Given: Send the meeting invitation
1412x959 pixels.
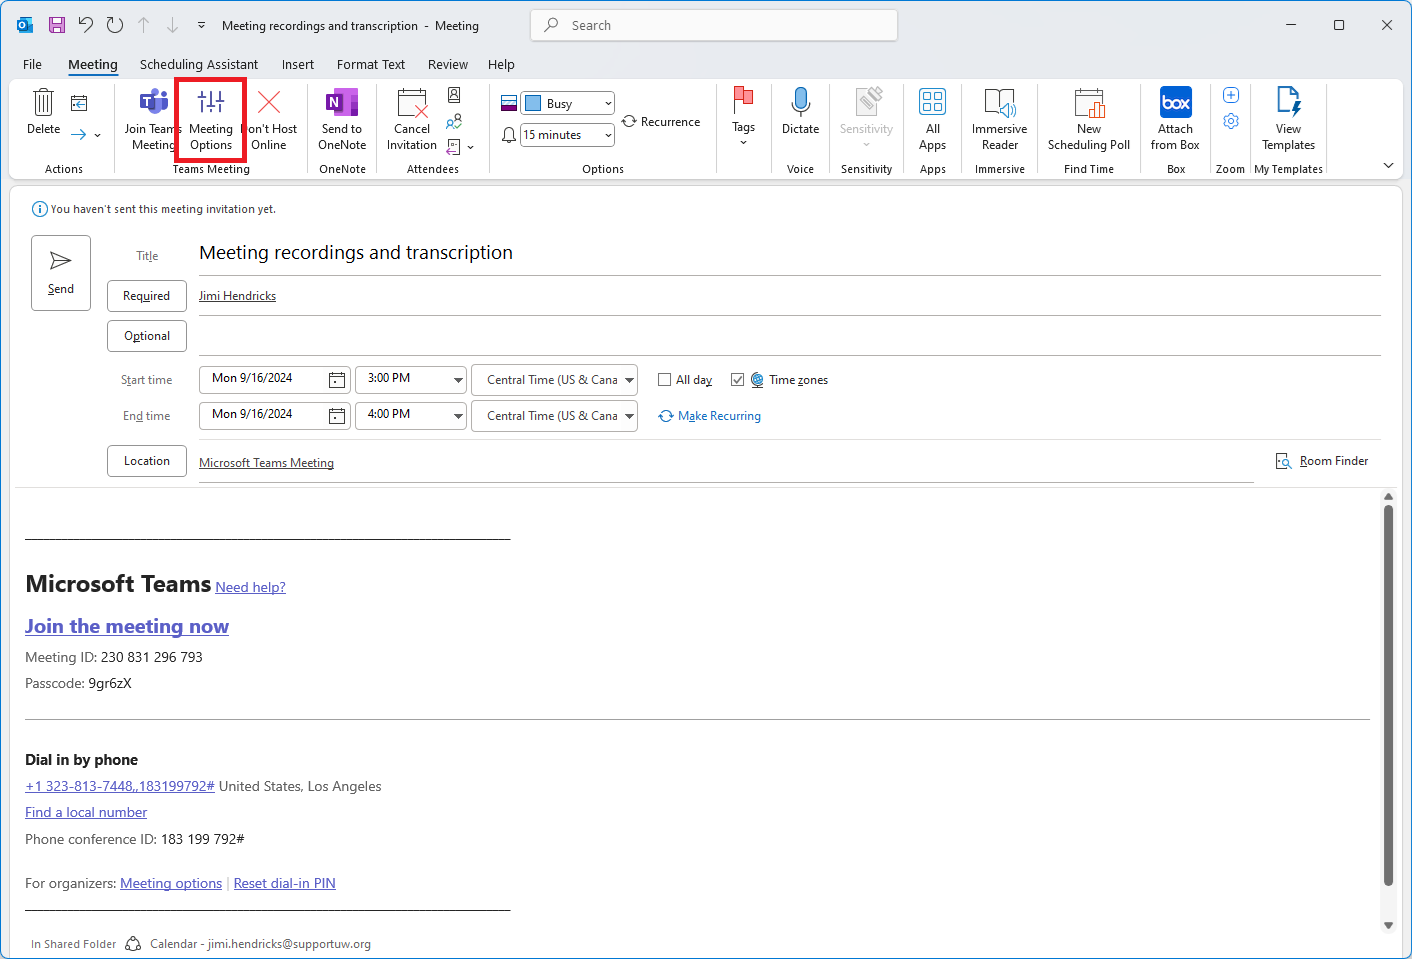Looking at the screenshot, I should click(x=61, y=273).
